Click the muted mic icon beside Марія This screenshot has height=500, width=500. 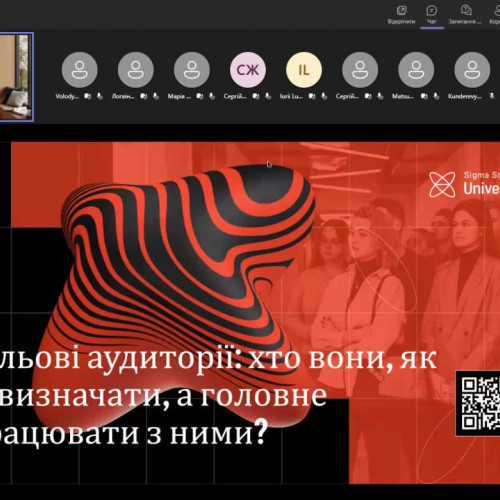pyautogui.click(x=212, y=96)
